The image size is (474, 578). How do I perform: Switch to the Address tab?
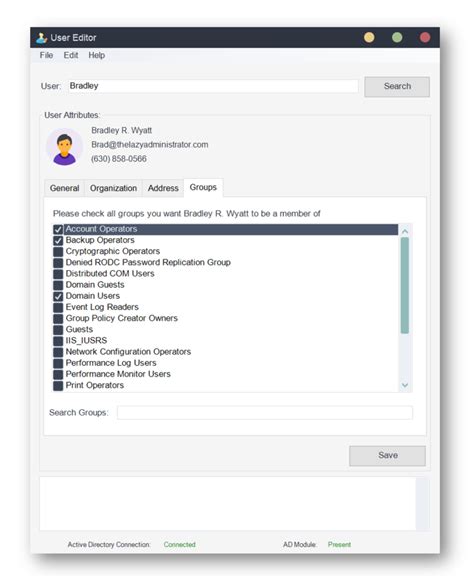(163, 188)
